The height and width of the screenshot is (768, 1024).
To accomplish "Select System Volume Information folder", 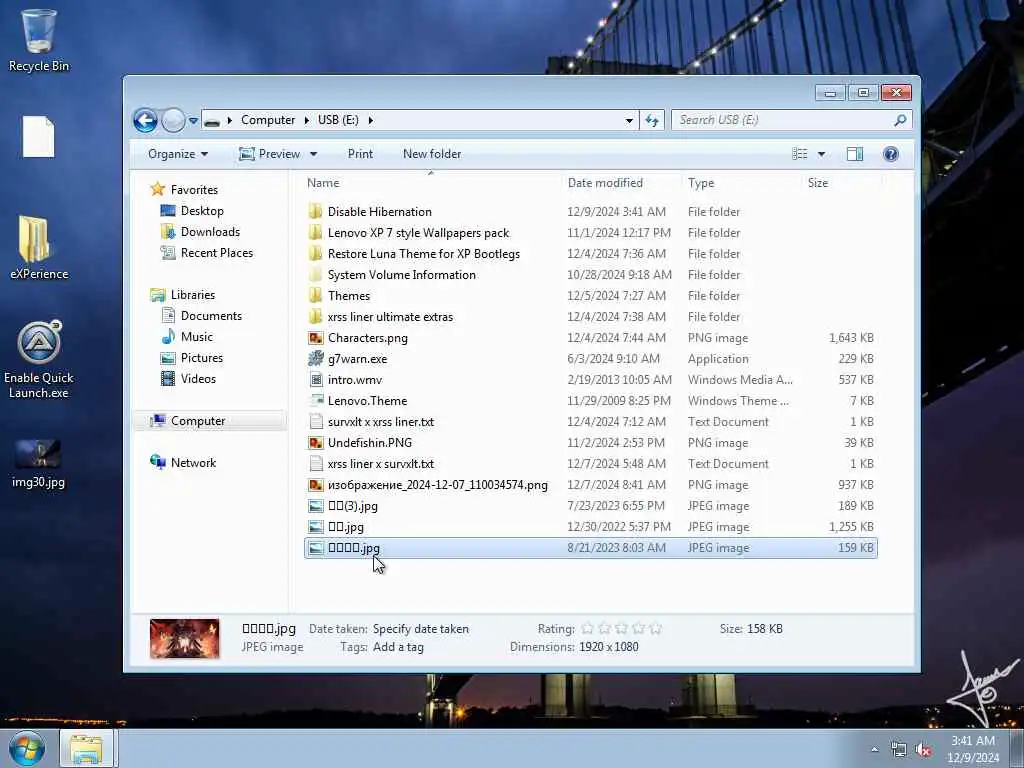I will [402, 274].
